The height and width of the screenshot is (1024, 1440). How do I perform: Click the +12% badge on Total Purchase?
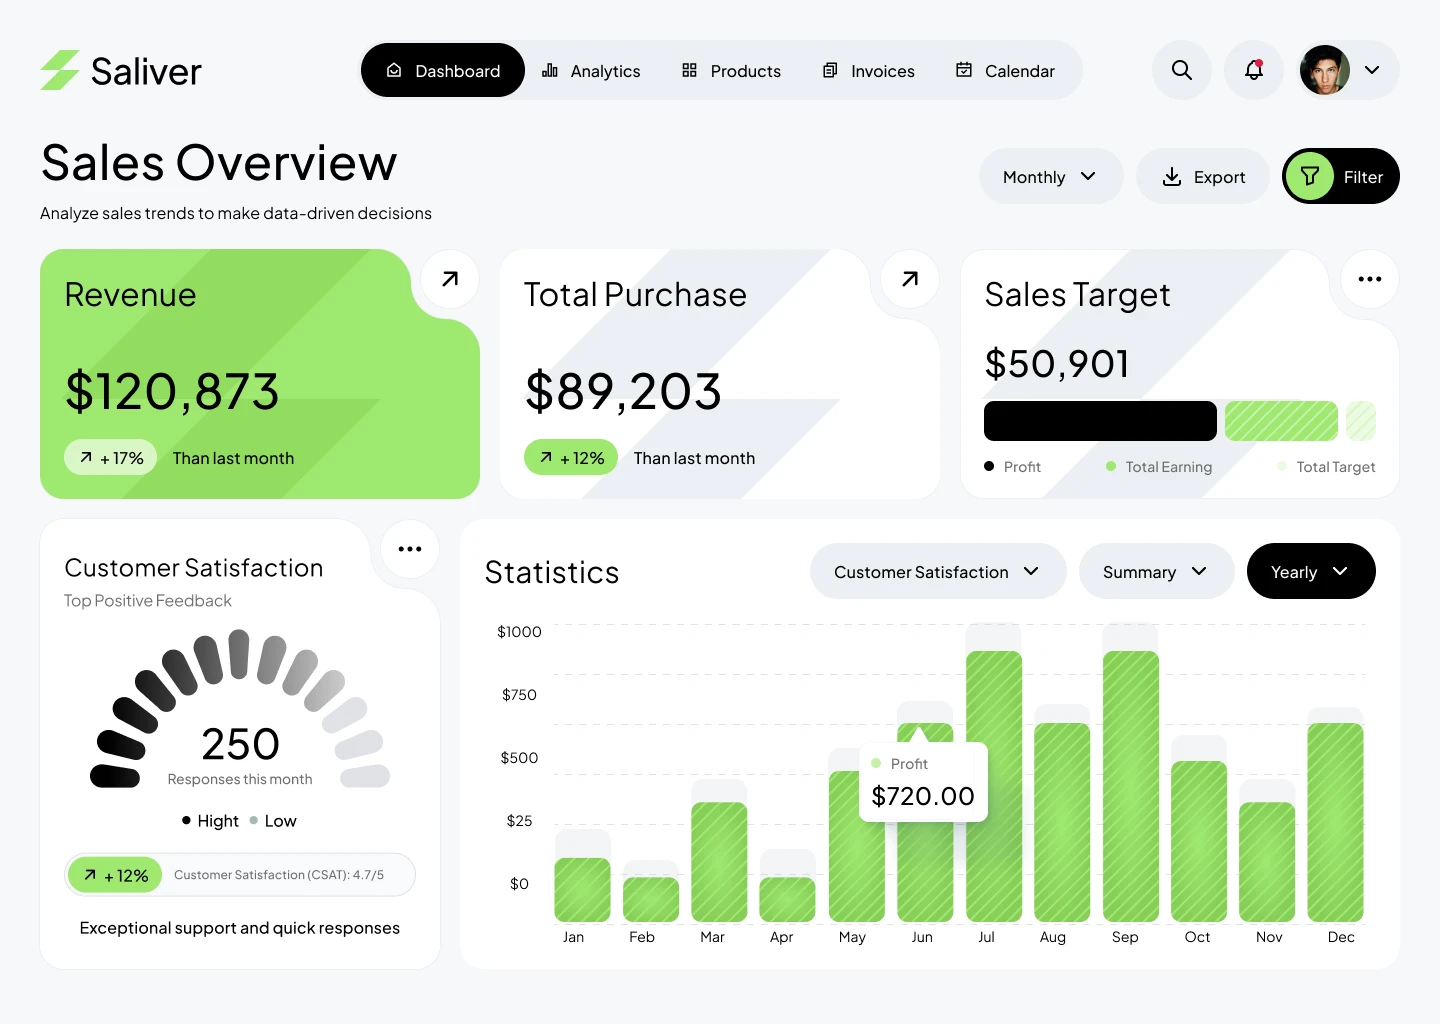(570, 457)
